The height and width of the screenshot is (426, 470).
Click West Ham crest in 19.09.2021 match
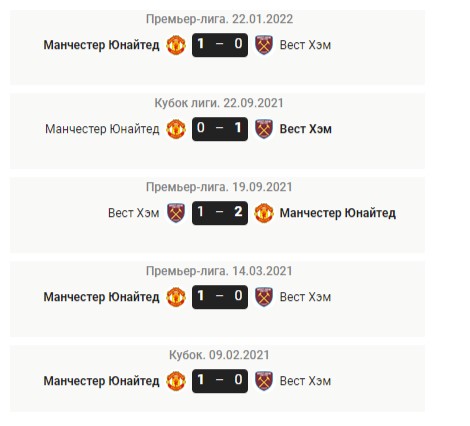pyautogui.click(x=176, y=213)
